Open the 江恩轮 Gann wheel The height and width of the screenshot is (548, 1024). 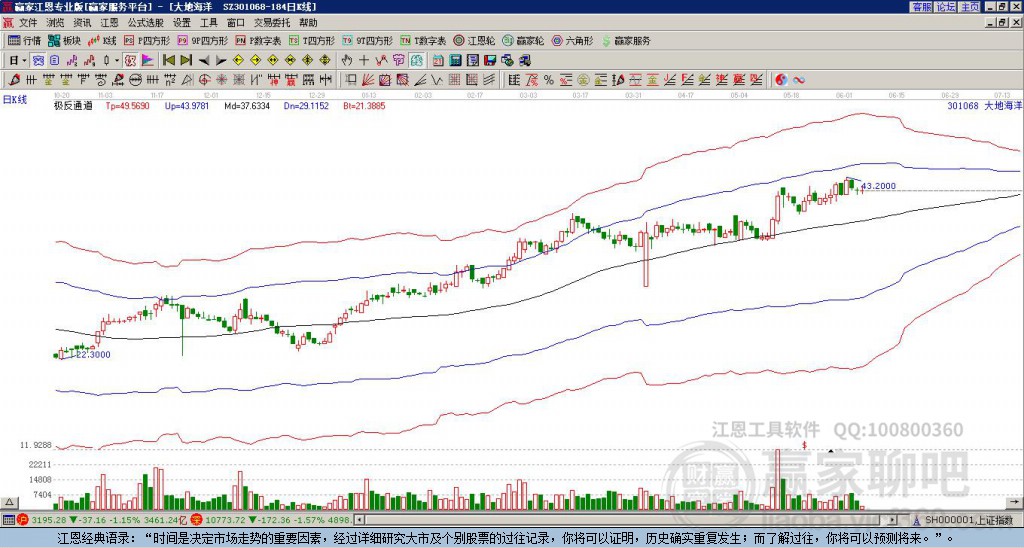[x=474, y=40]
